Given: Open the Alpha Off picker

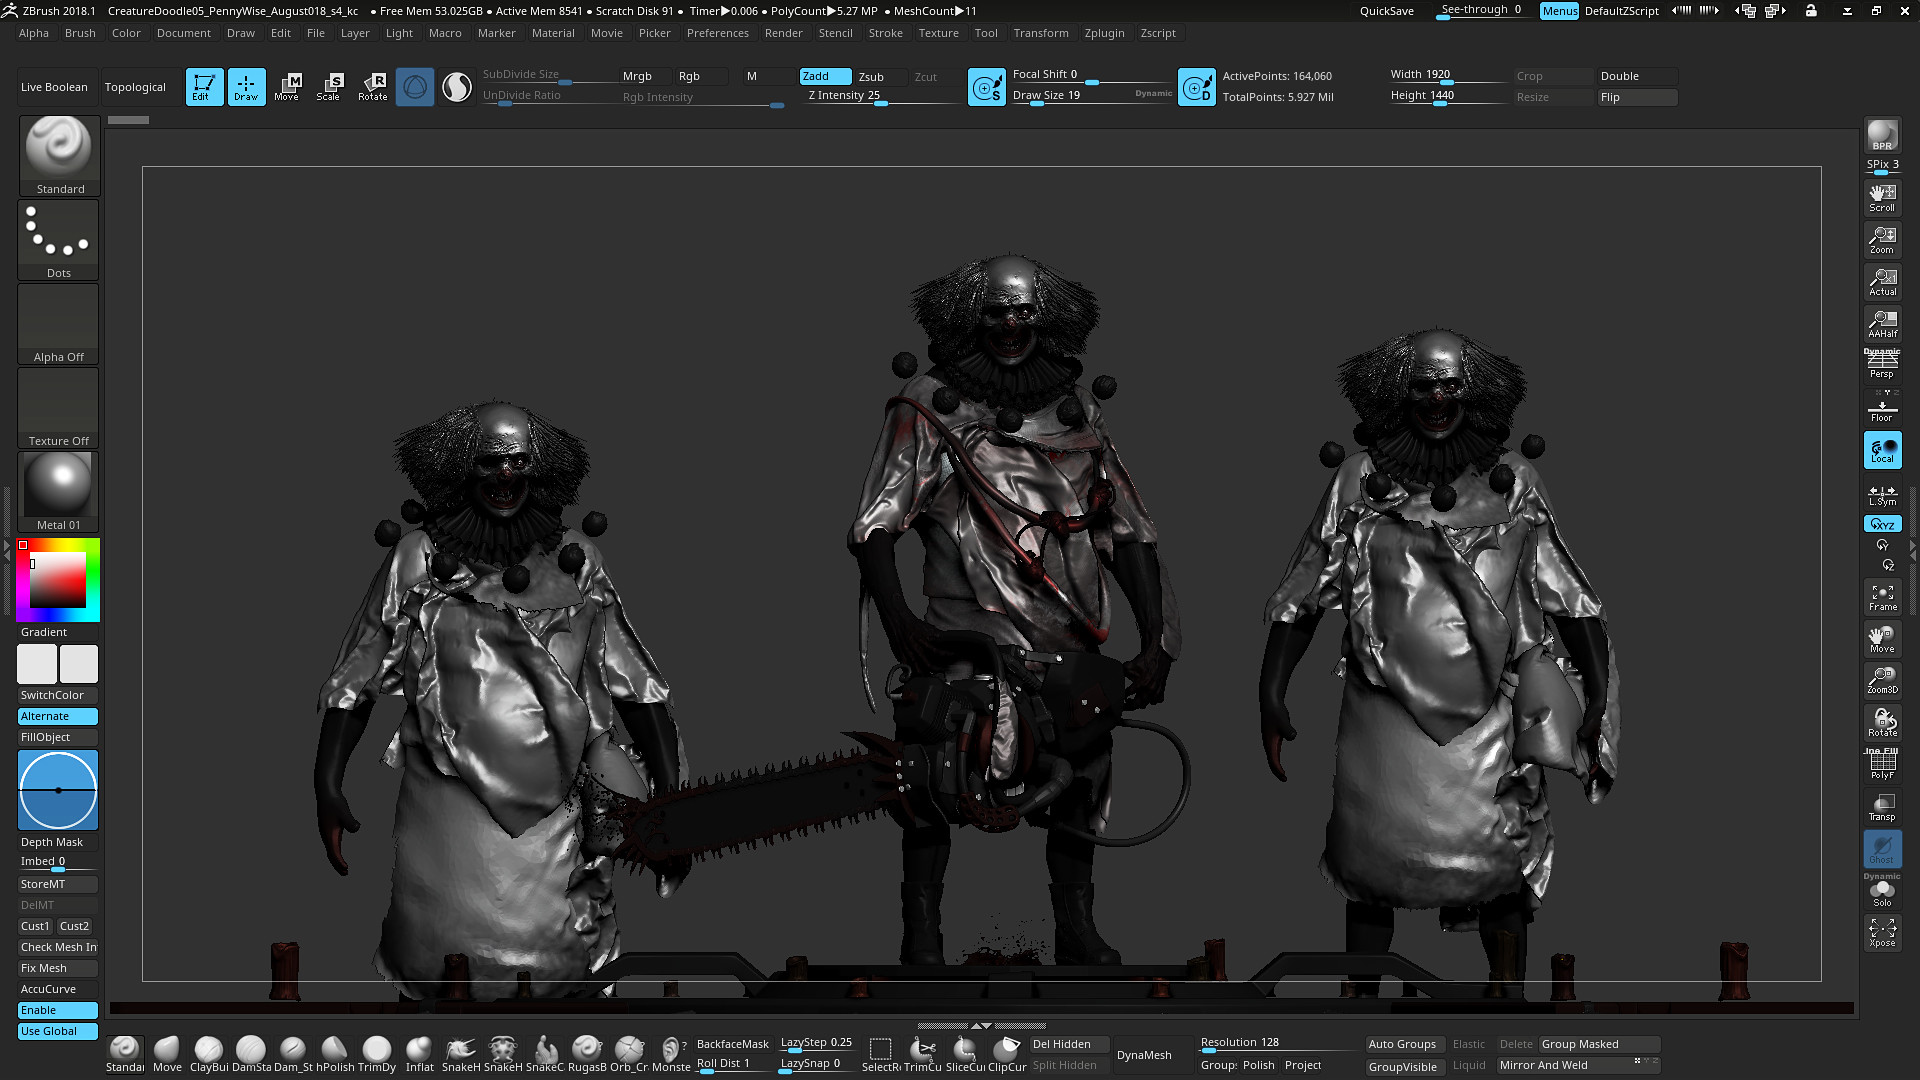Looking at the screenshot, I should point(59,324).
